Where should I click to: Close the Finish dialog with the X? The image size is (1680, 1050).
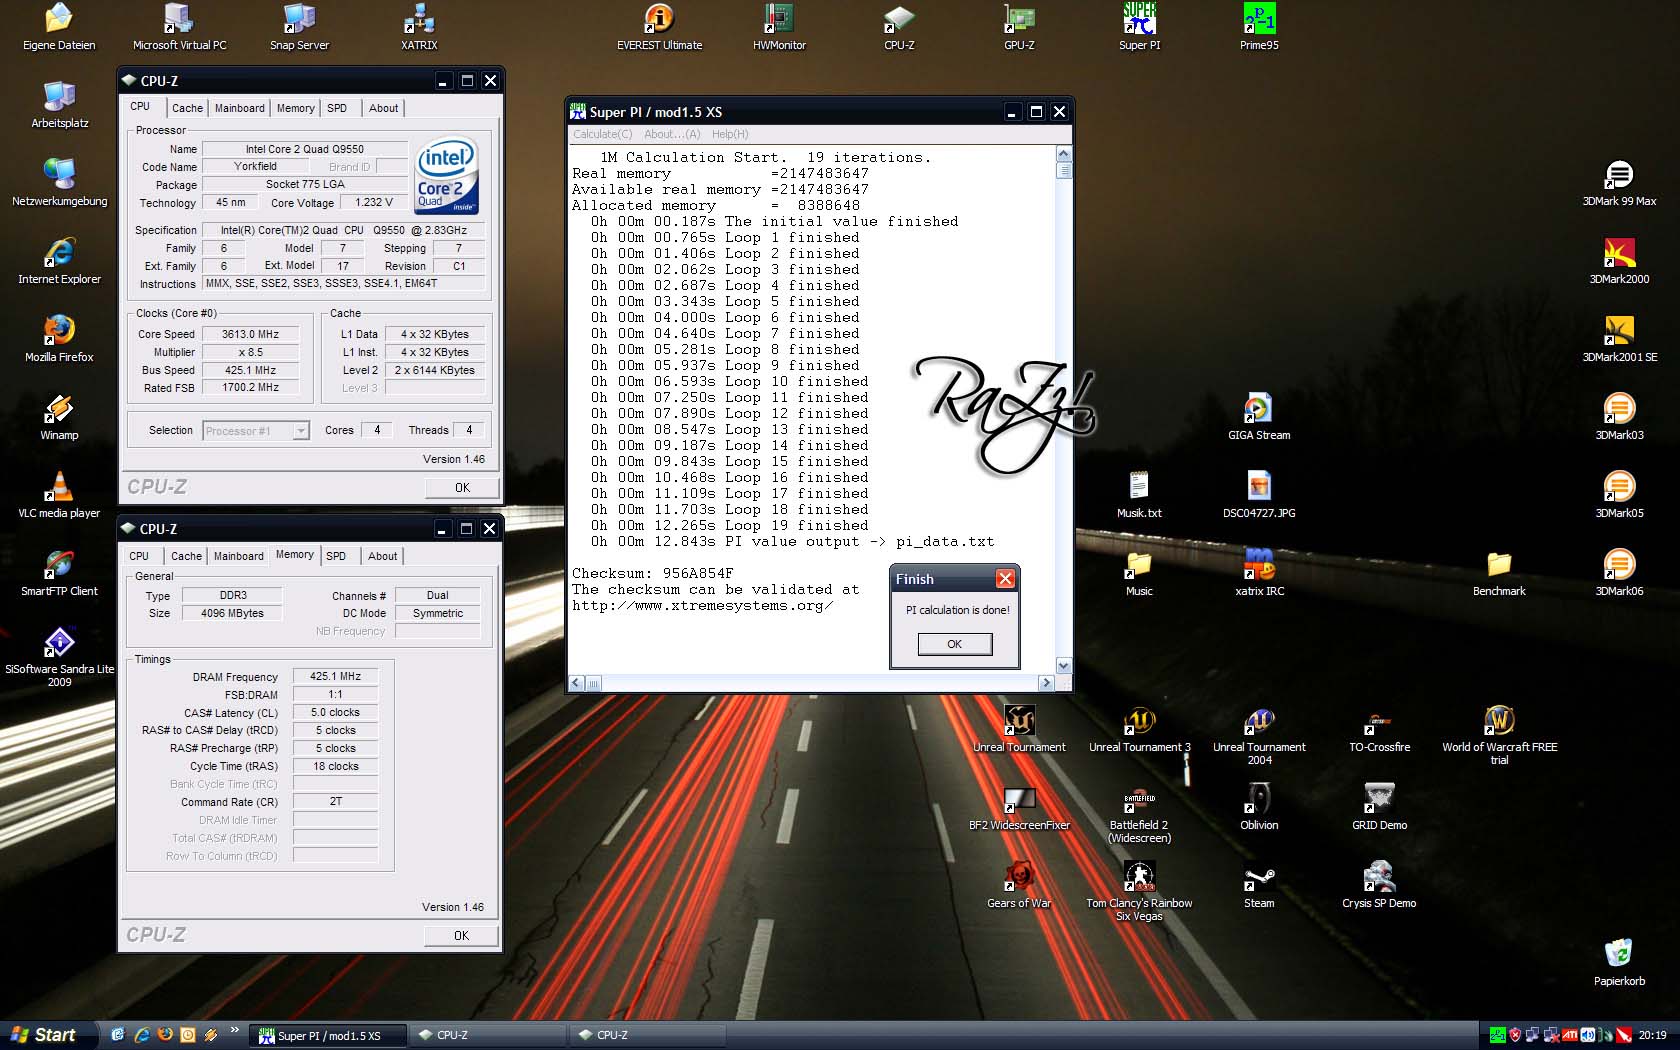coord(1006,579)
